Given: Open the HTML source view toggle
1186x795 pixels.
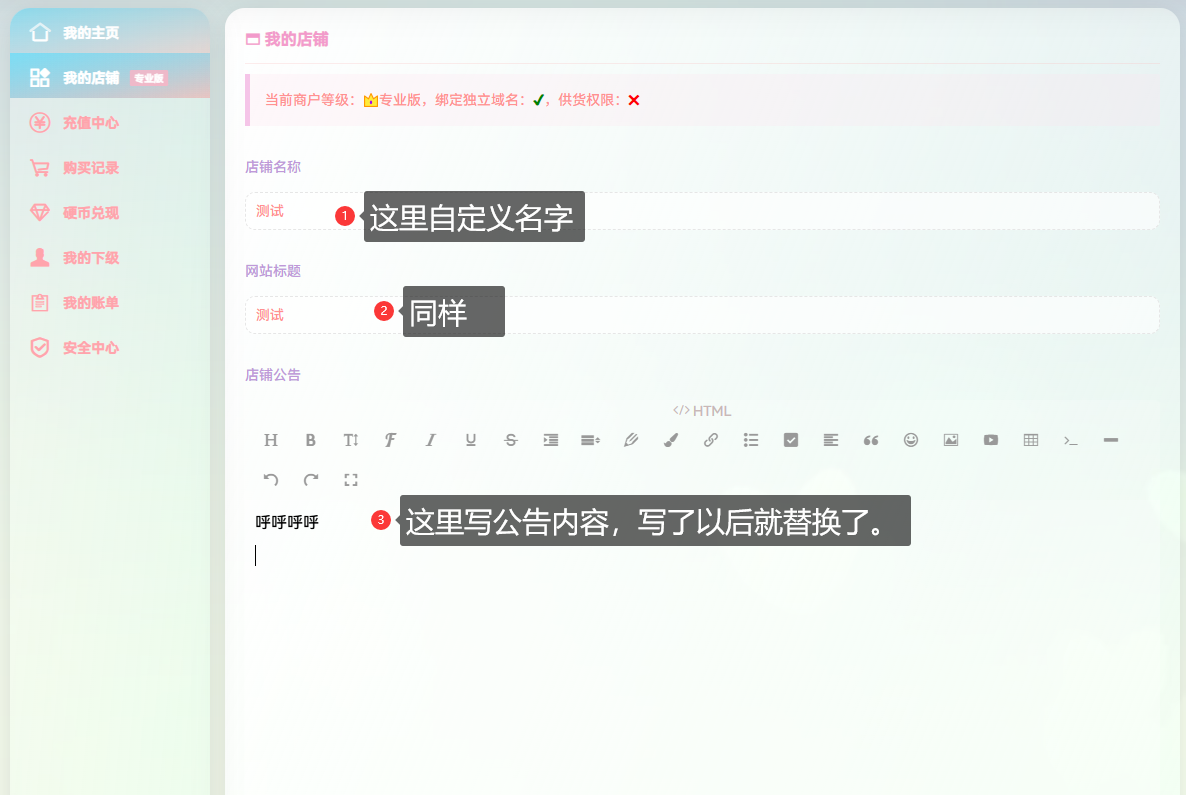Looking at the screenshot, I should click(x=703, y=410).
